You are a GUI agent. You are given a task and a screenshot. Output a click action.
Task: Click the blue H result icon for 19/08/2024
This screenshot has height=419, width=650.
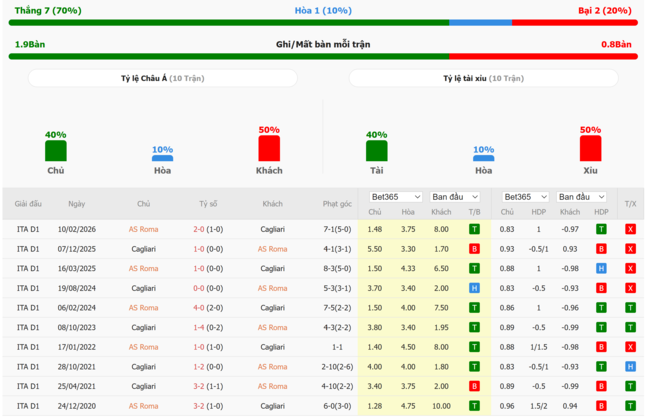(x=474, y=288)
